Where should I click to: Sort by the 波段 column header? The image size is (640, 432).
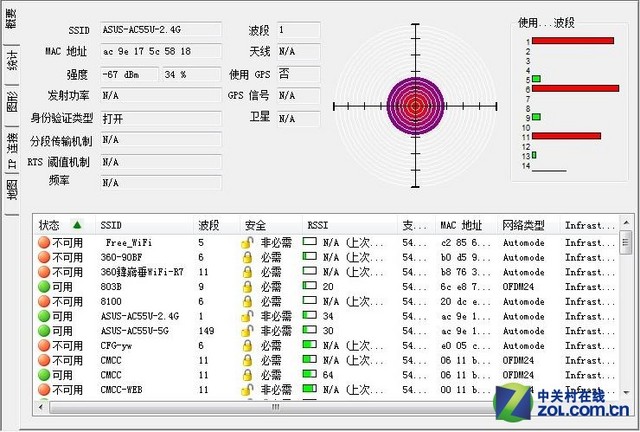pyautogui.click(x=216, y=225)
